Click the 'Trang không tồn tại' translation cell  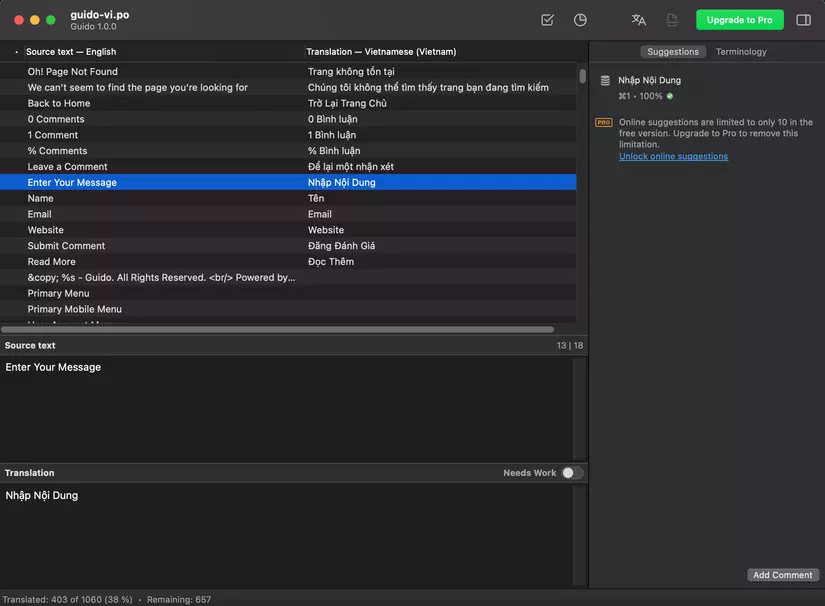tap(351, 72)
